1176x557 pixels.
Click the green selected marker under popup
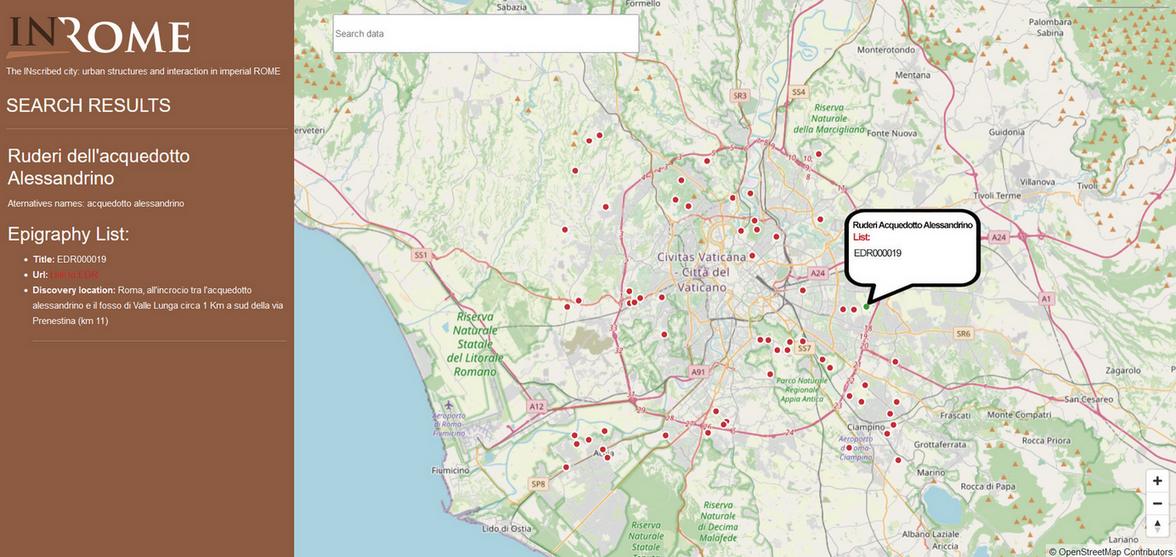point(866,307)
